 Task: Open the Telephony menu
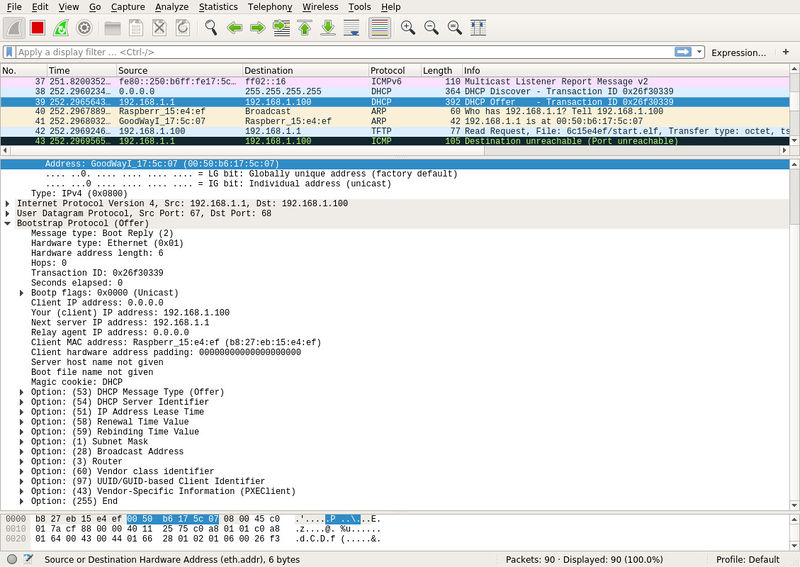(270, 7)
